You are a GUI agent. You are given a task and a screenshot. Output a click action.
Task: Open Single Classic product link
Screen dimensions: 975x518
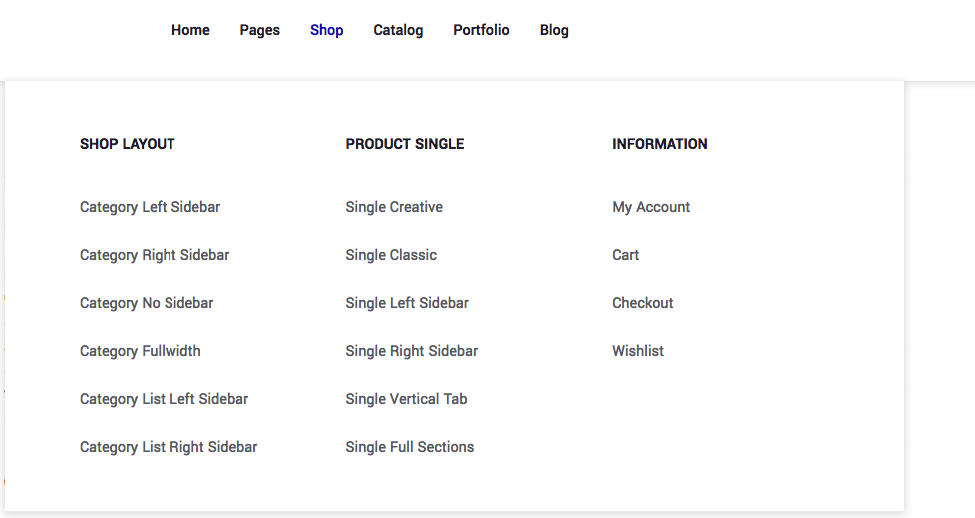point(391,255)
